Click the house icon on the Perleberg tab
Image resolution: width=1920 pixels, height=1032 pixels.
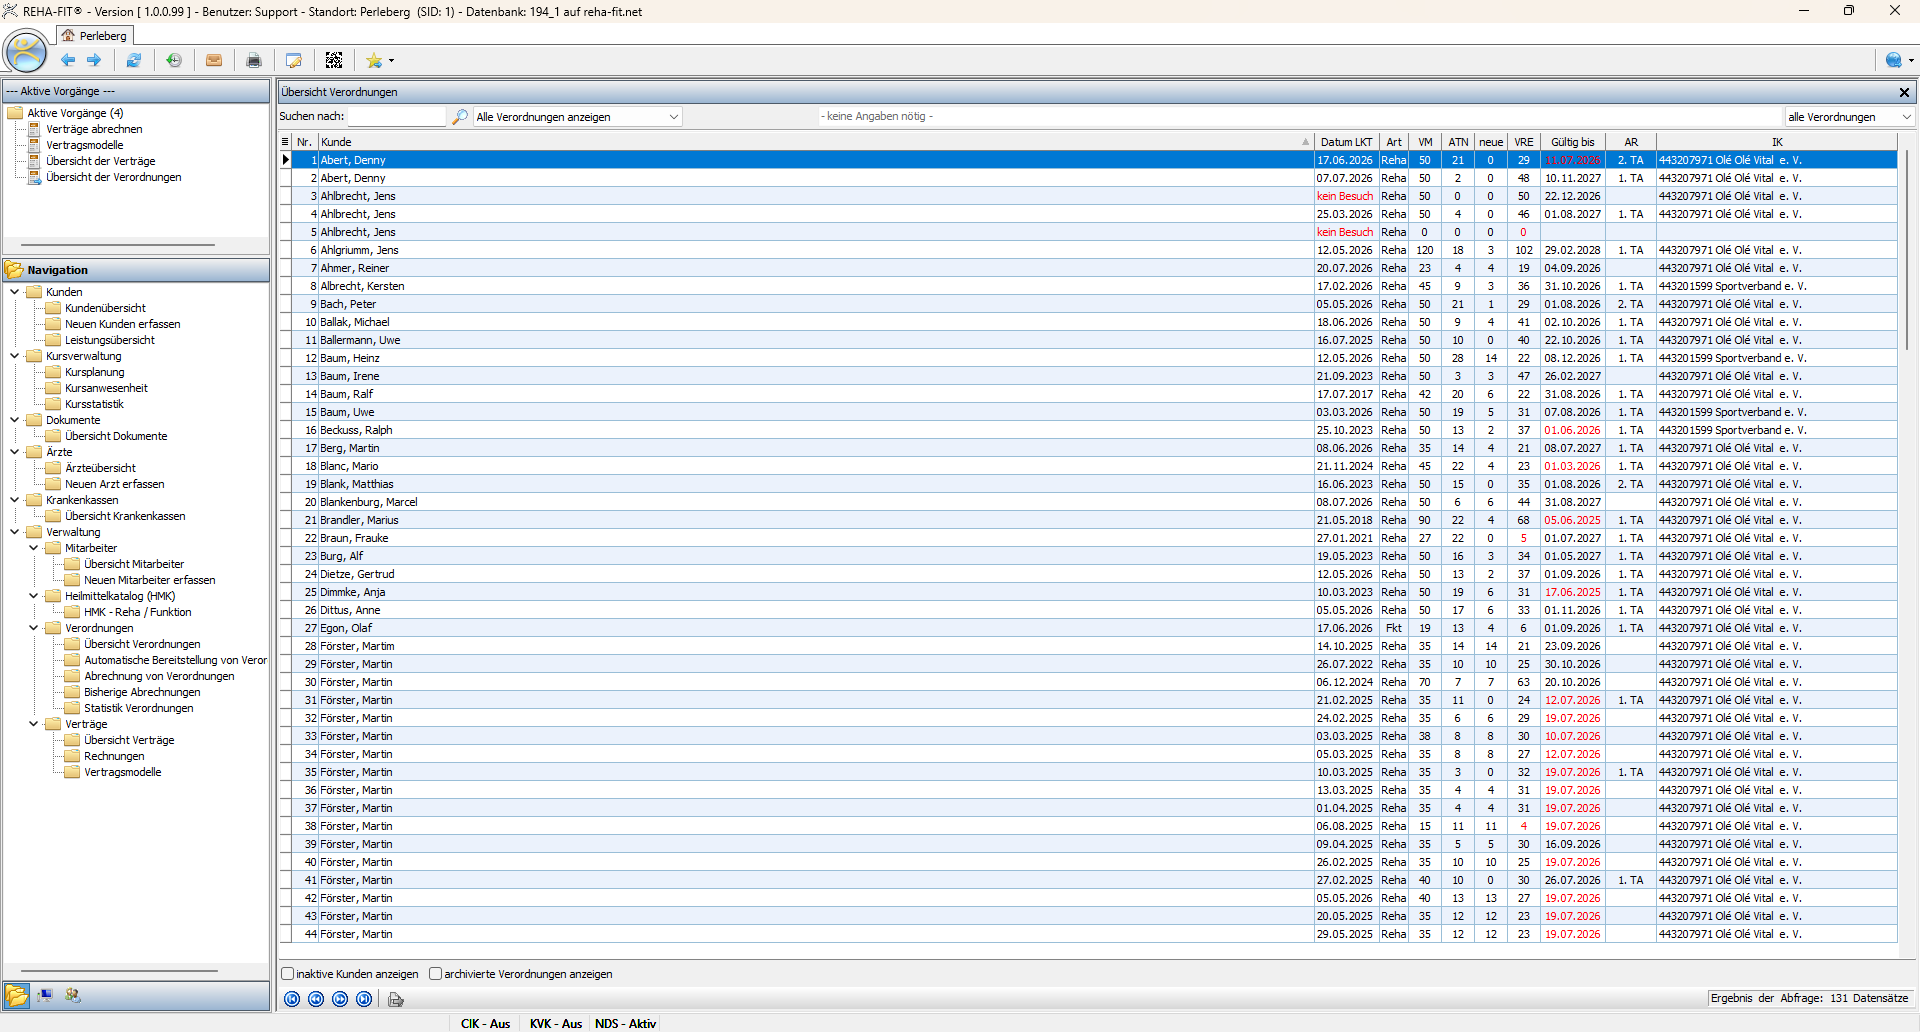[x=68, y=35]
